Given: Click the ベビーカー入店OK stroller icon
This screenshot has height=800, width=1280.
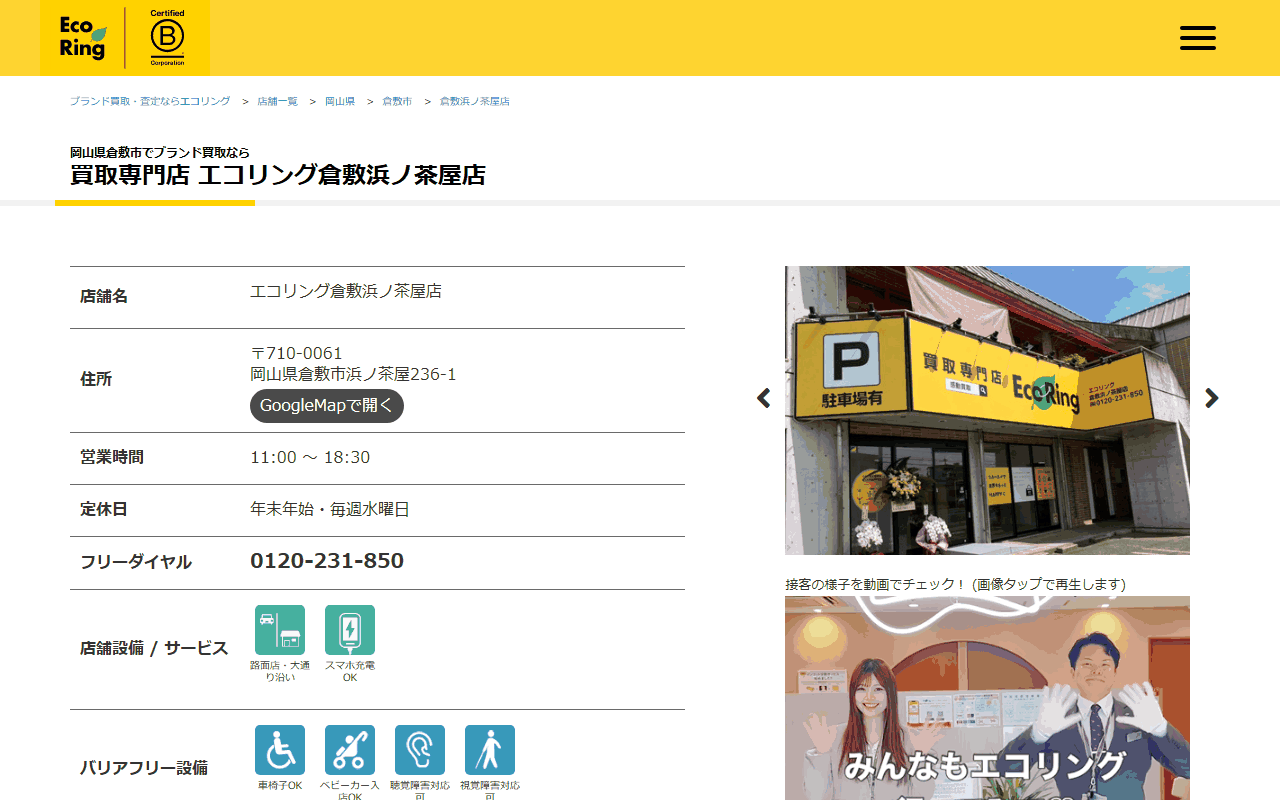Looking at the screenshot, I should [350, 750].
